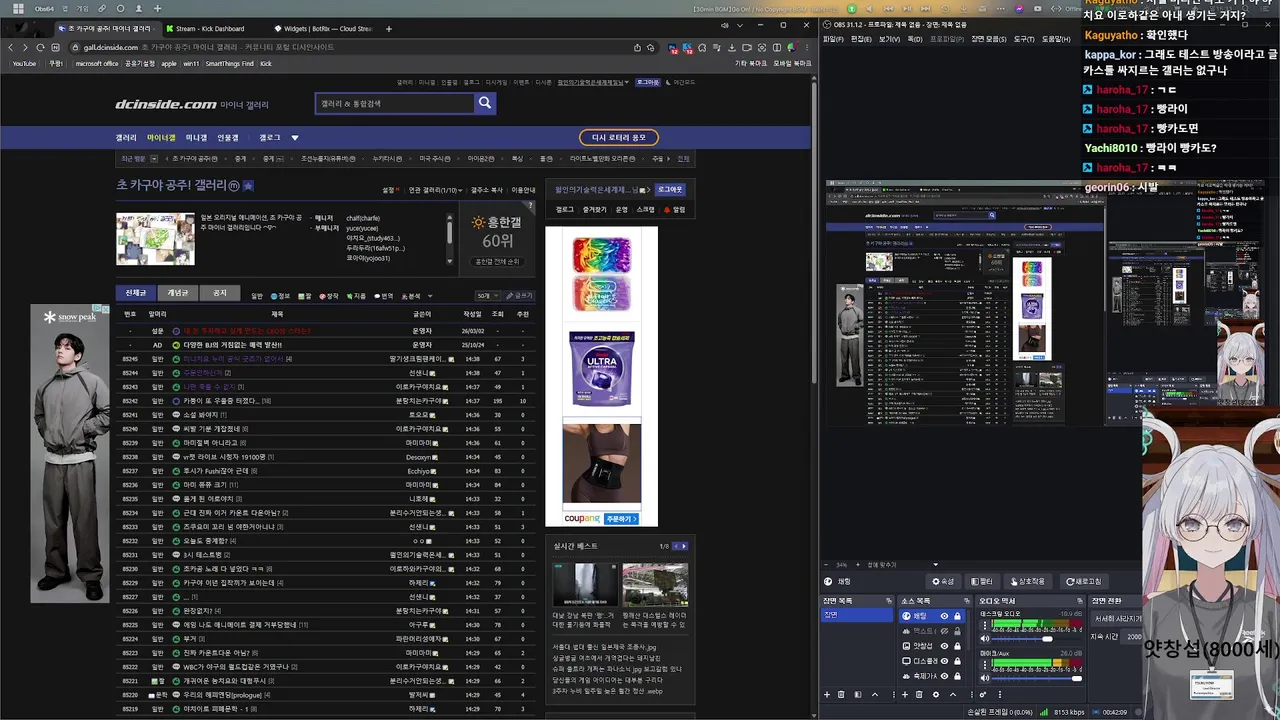Open advanced audio properties gear in mixer
The image size is (1280, 720).
982,695
